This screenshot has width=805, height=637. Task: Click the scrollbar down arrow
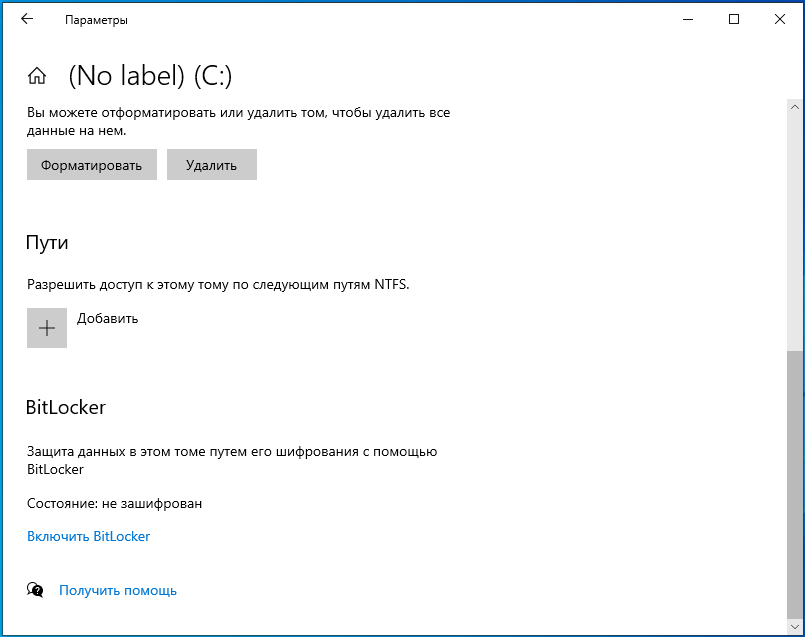(795, 627)
